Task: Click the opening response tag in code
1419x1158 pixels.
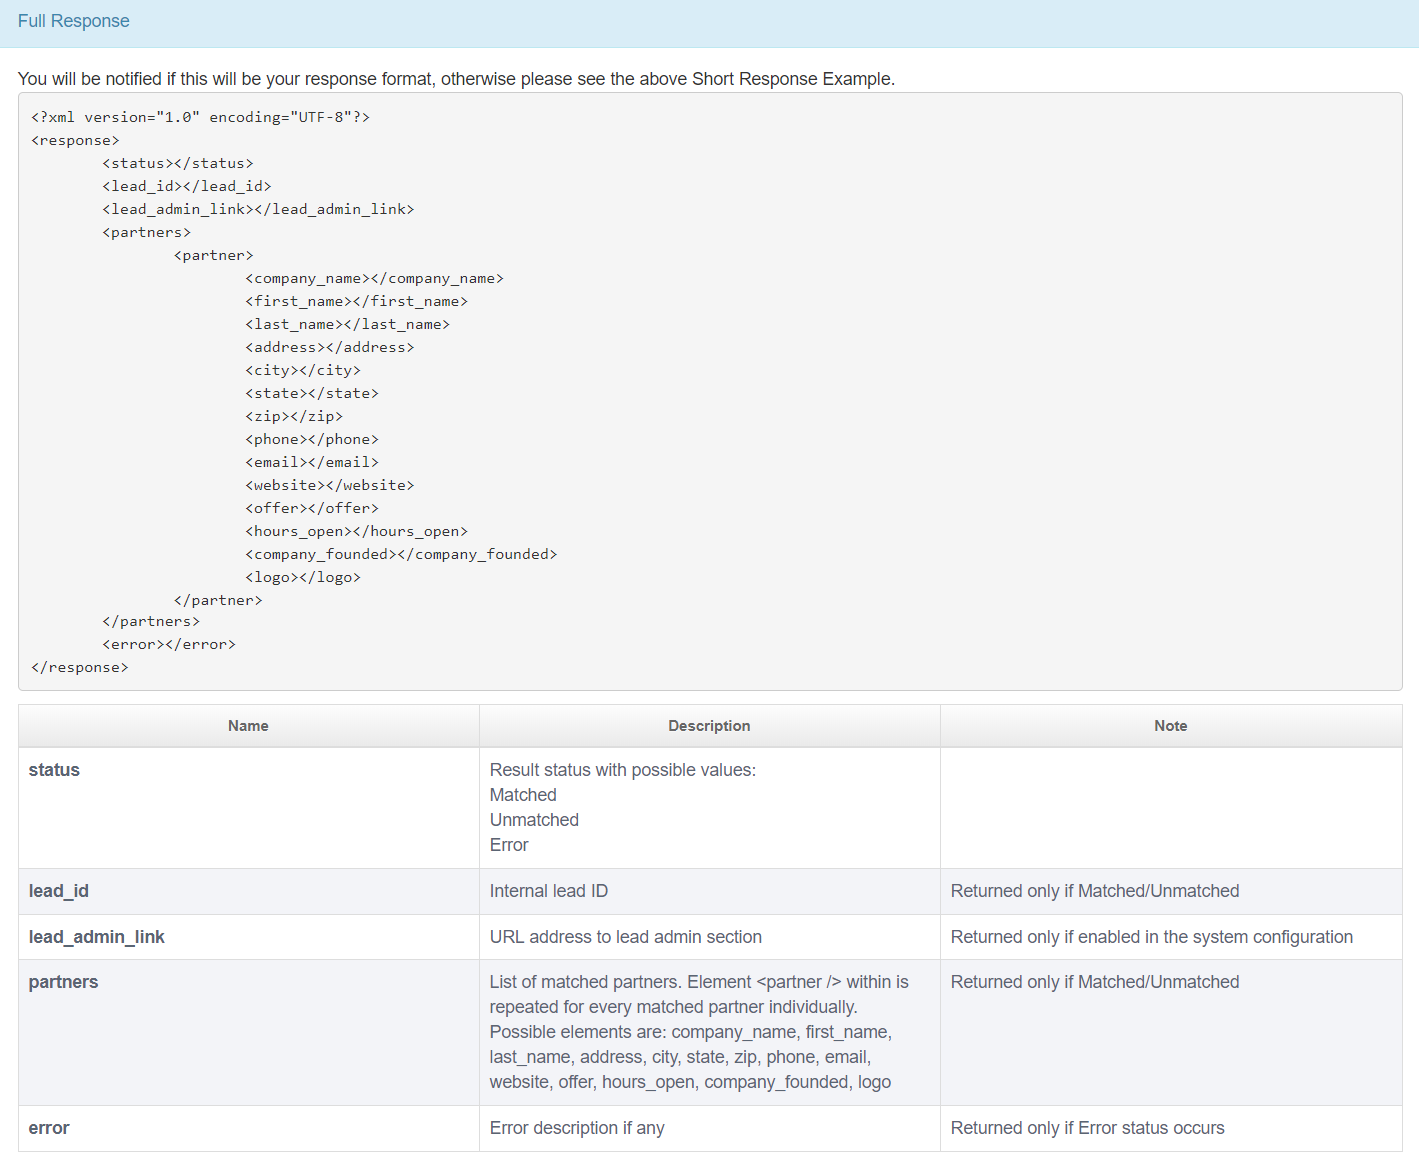Action: coord(75,140)
